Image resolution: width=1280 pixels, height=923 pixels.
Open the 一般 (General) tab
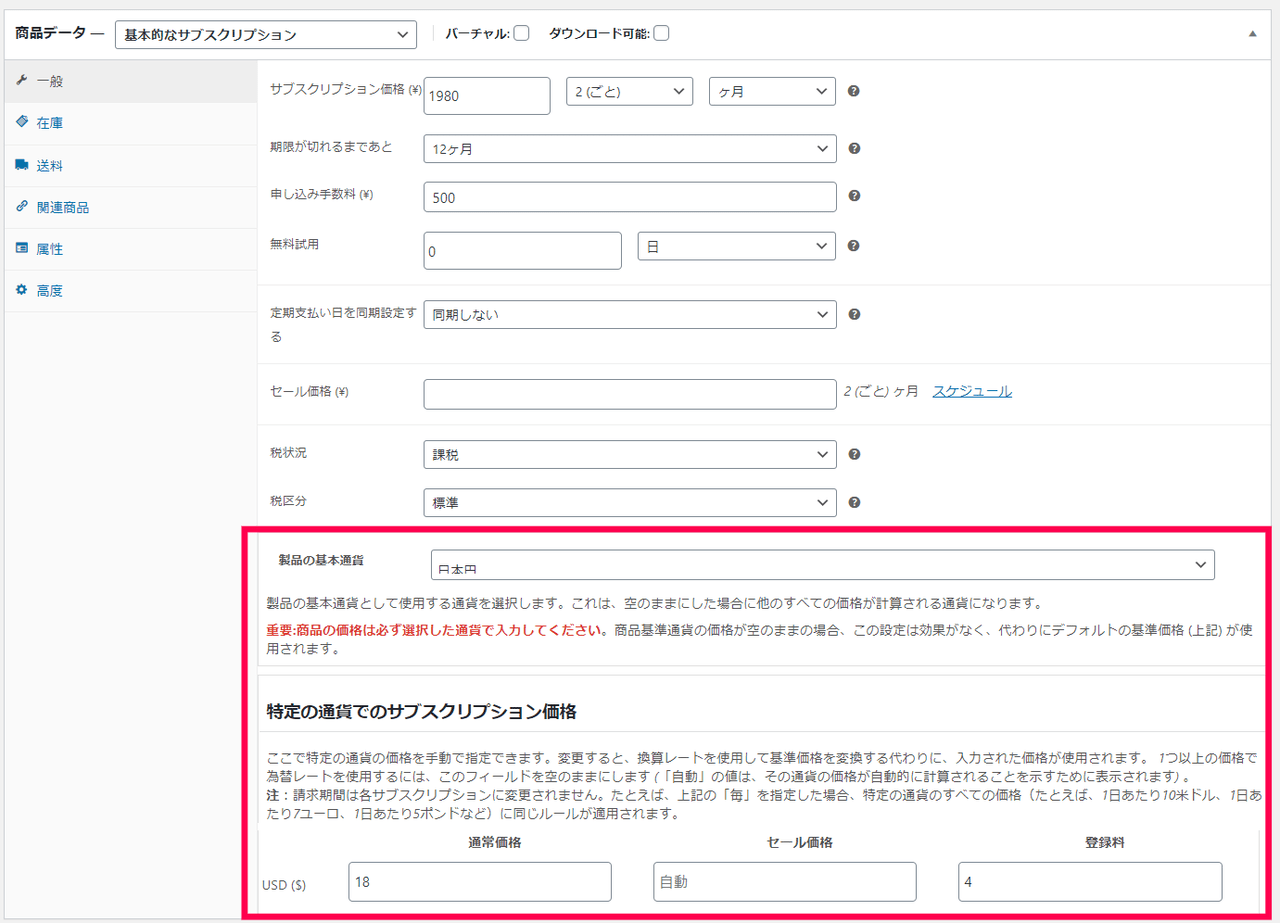point(130,81)
